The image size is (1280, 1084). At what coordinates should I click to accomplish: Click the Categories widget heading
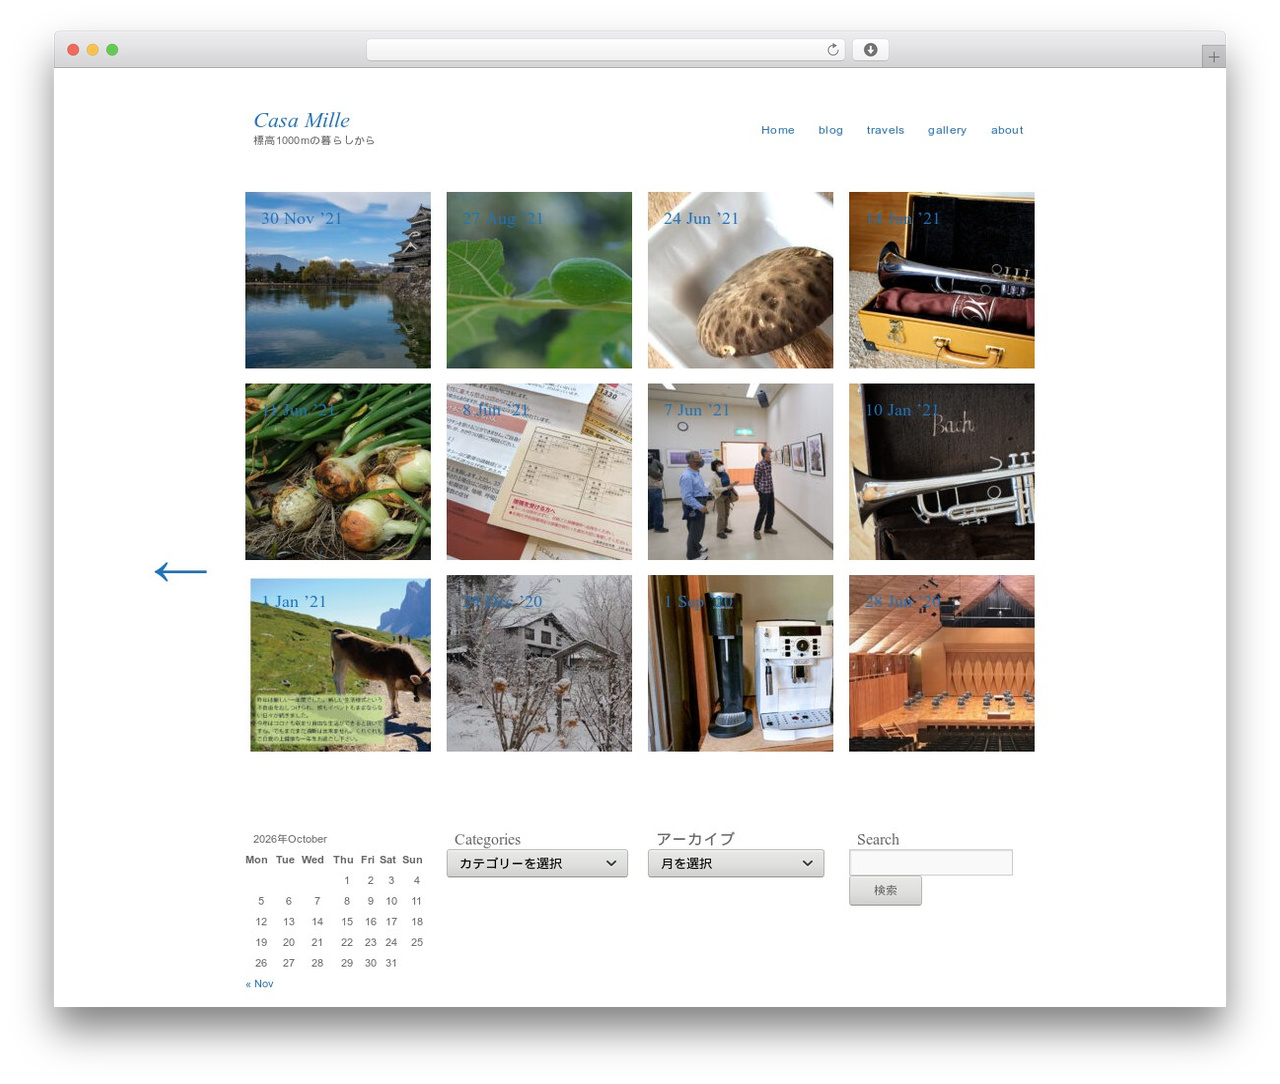pyautogui.click(x=487, y=840)
